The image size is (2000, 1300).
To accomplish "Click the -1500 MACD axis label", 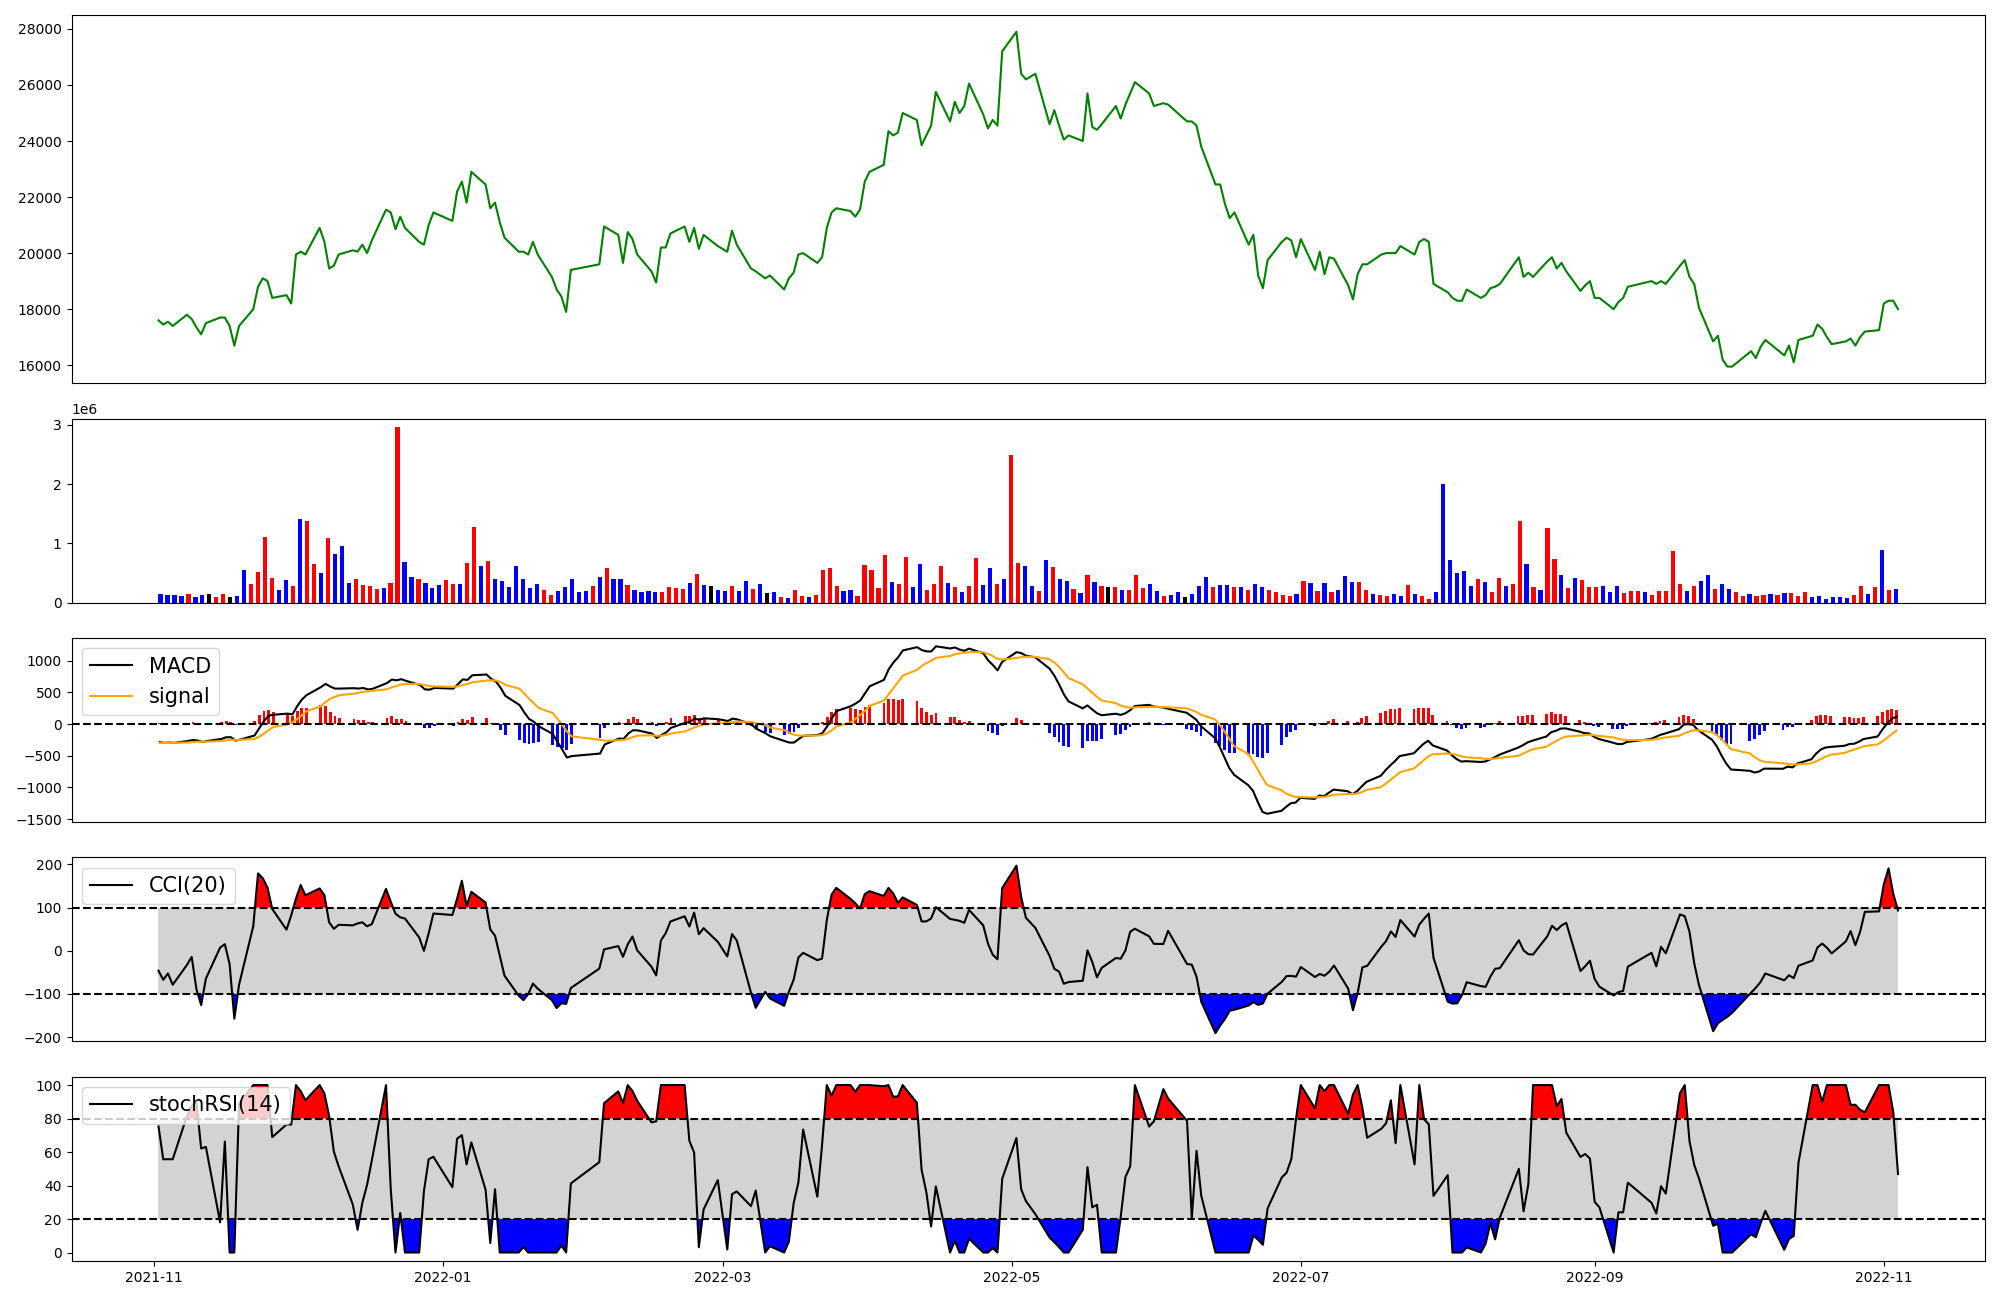I will click(38, 820).
